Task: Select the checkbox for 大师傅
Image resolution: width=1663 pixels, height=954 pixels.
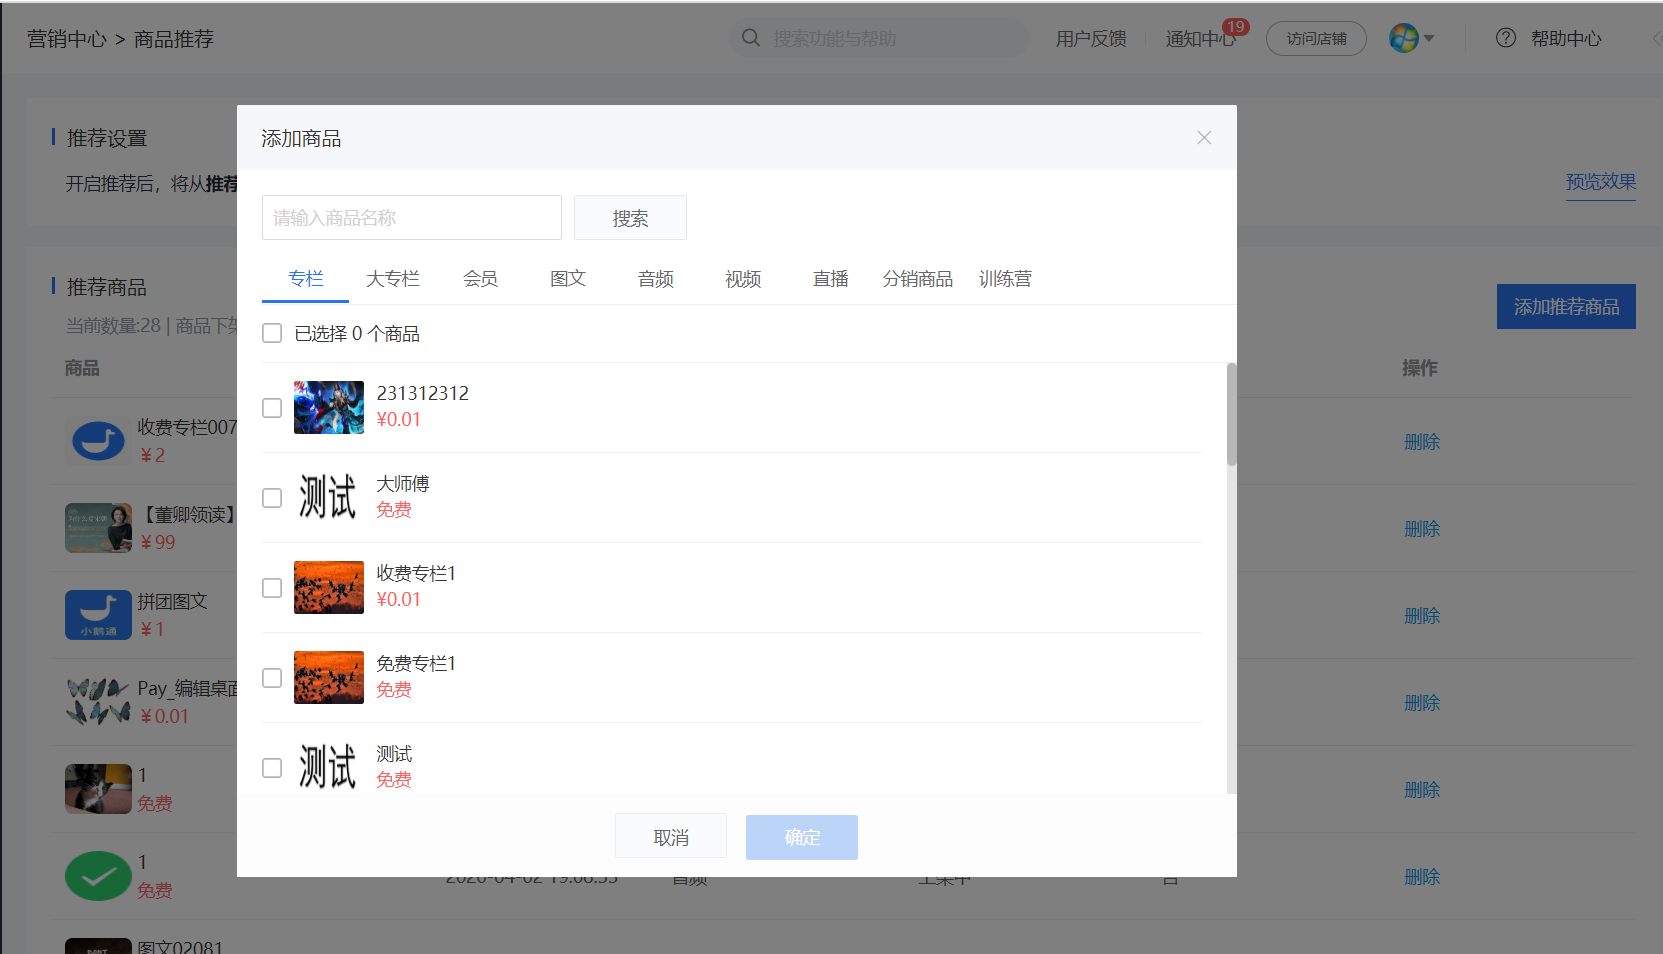Action: pos(272,498)
